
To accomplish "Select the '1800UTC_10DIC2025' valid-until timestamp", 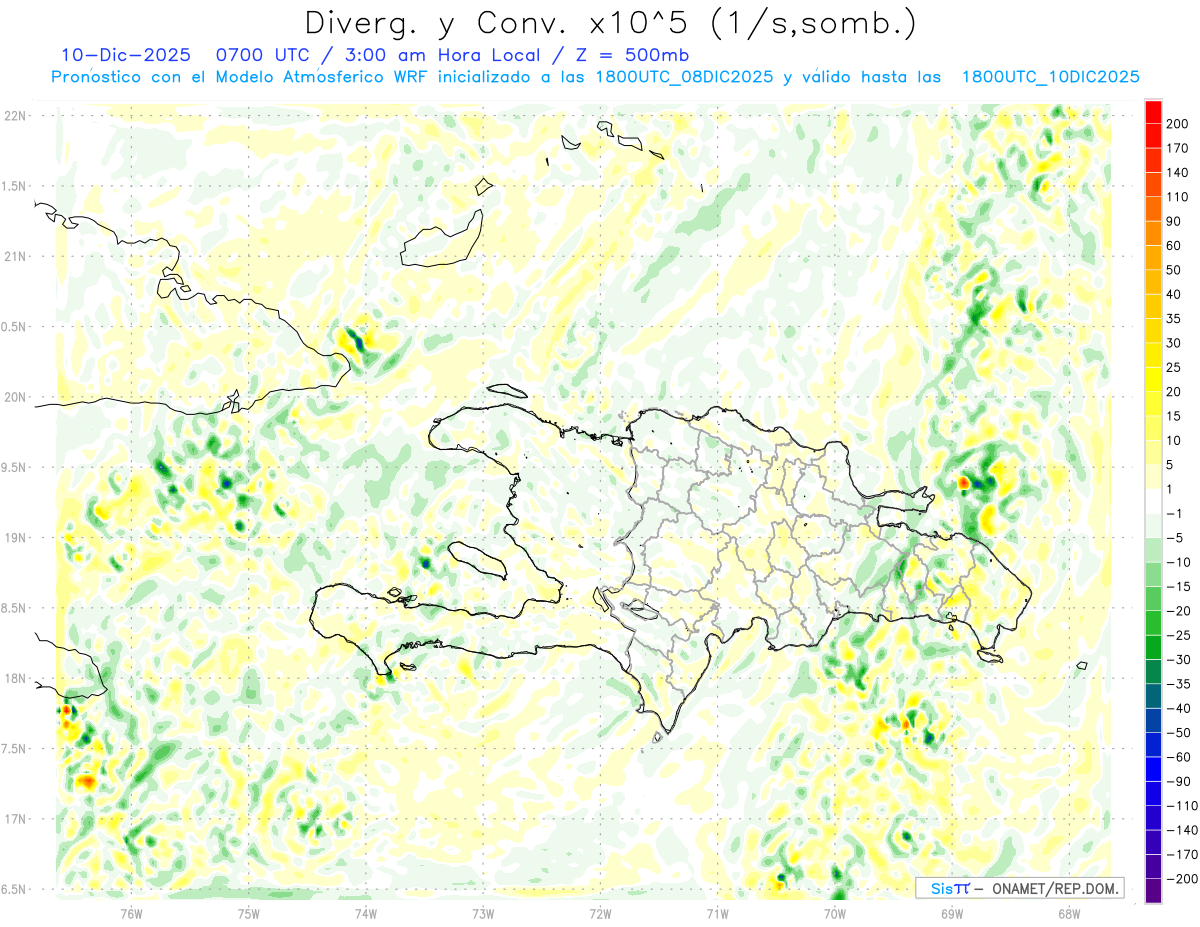I will click(x=1050, y=77).
